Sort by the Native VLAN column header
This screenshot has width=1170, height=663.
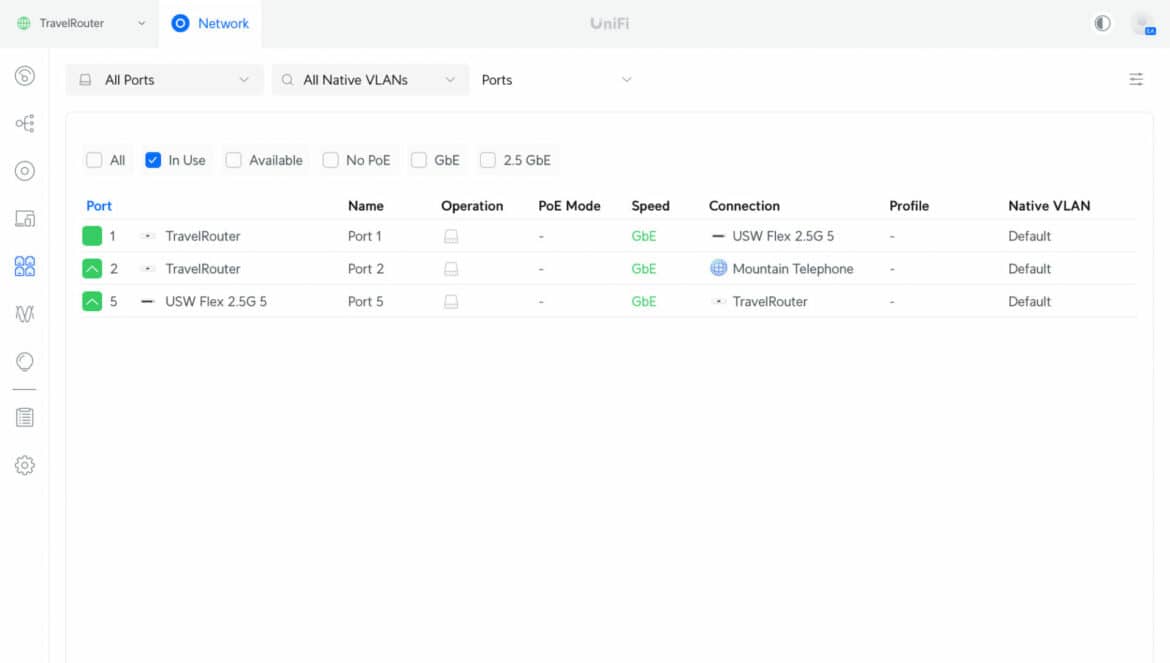click(1049, 206)
